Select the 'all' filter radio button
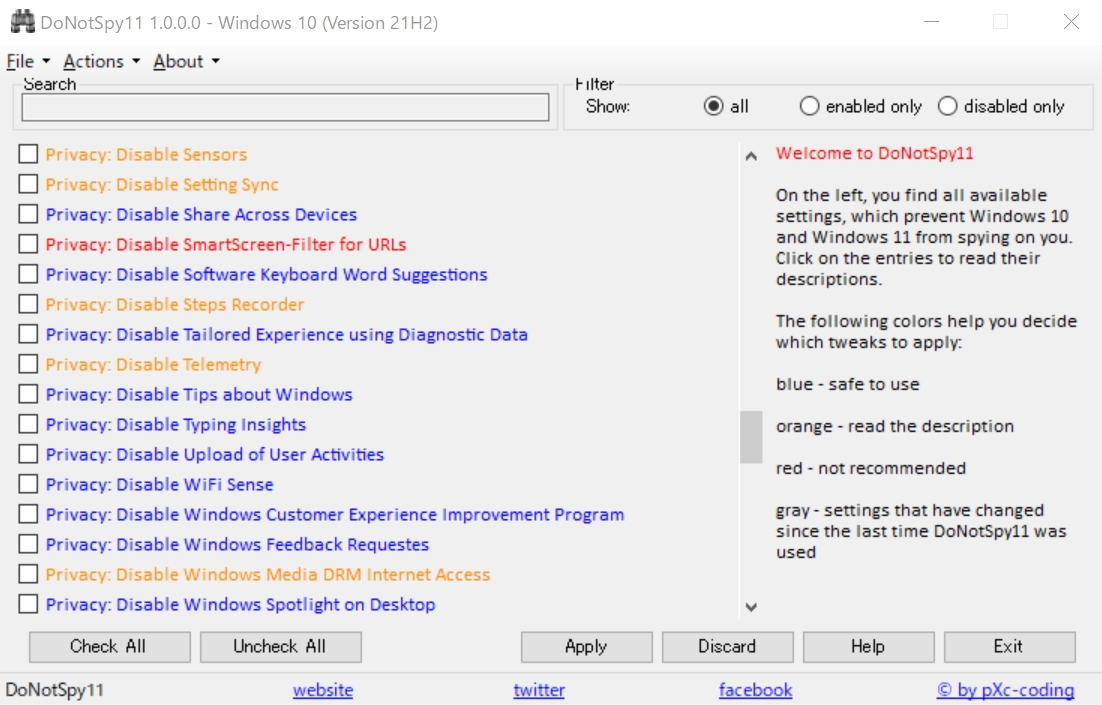The width and height of the screenshot is (1102, 705). point(713,106)
